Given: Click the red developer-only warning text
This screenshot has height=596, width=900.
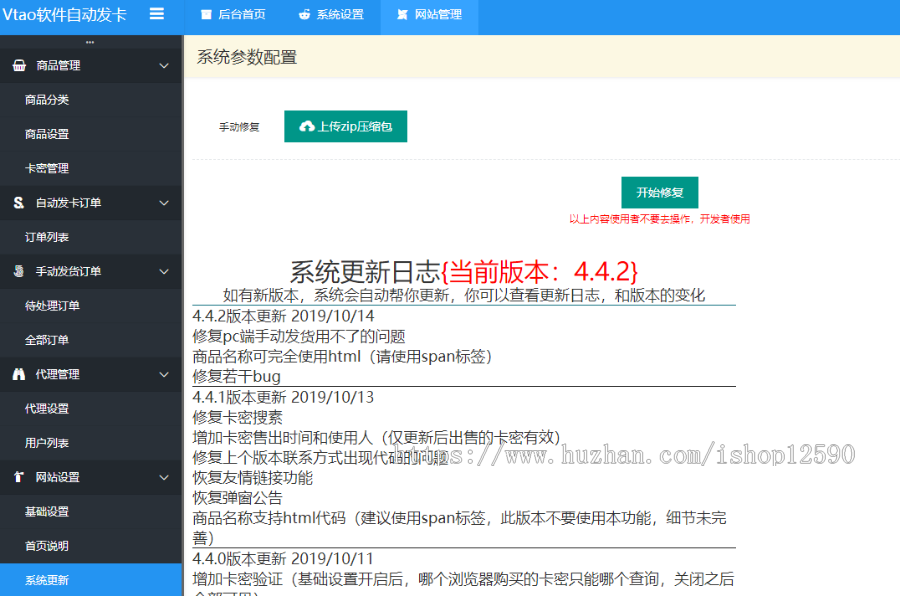Looking at the screenshot, I should [660, 219].
